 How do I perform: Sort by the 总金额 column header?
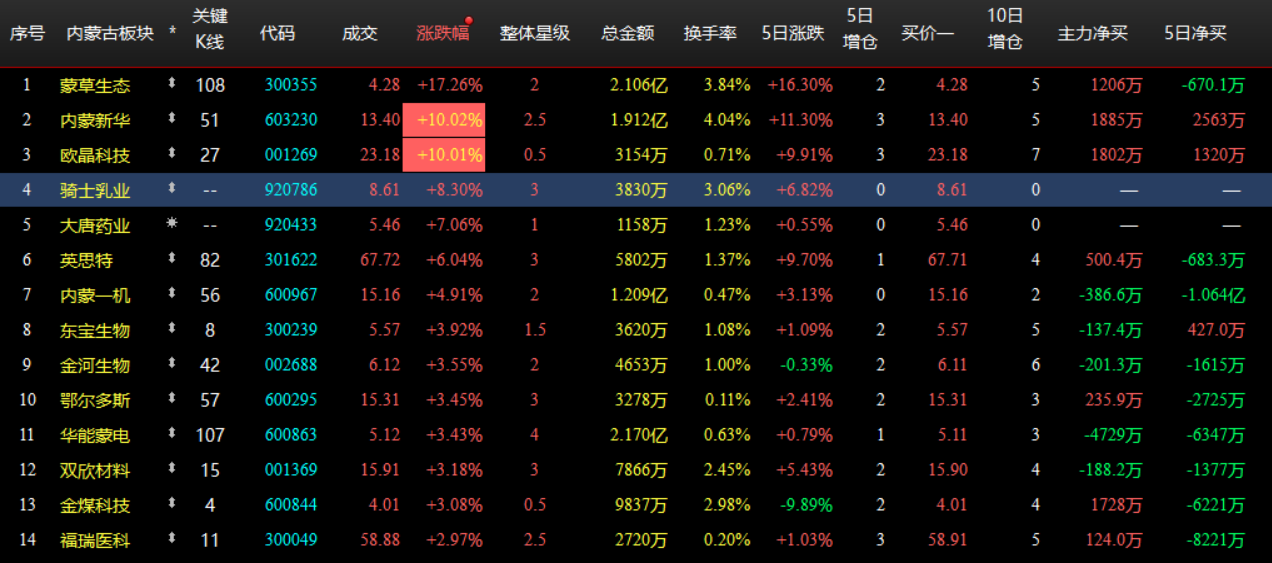628,33
